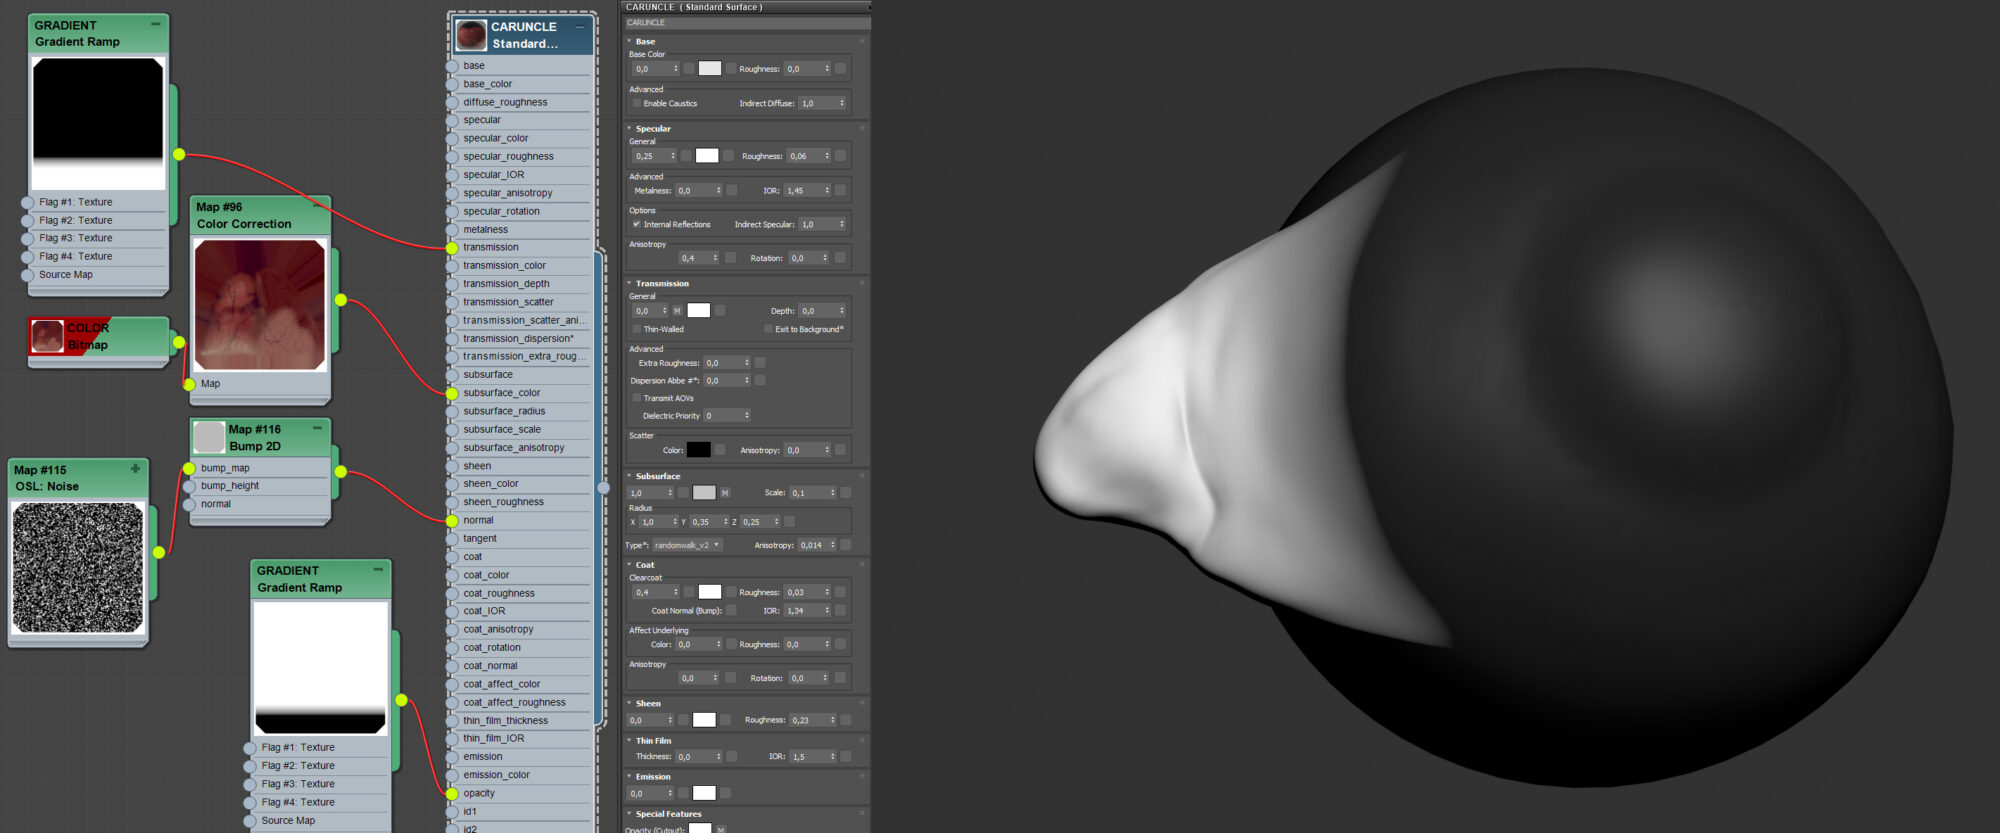
Task: Click the Specular IOR value field
Action: tap(807, 190)
